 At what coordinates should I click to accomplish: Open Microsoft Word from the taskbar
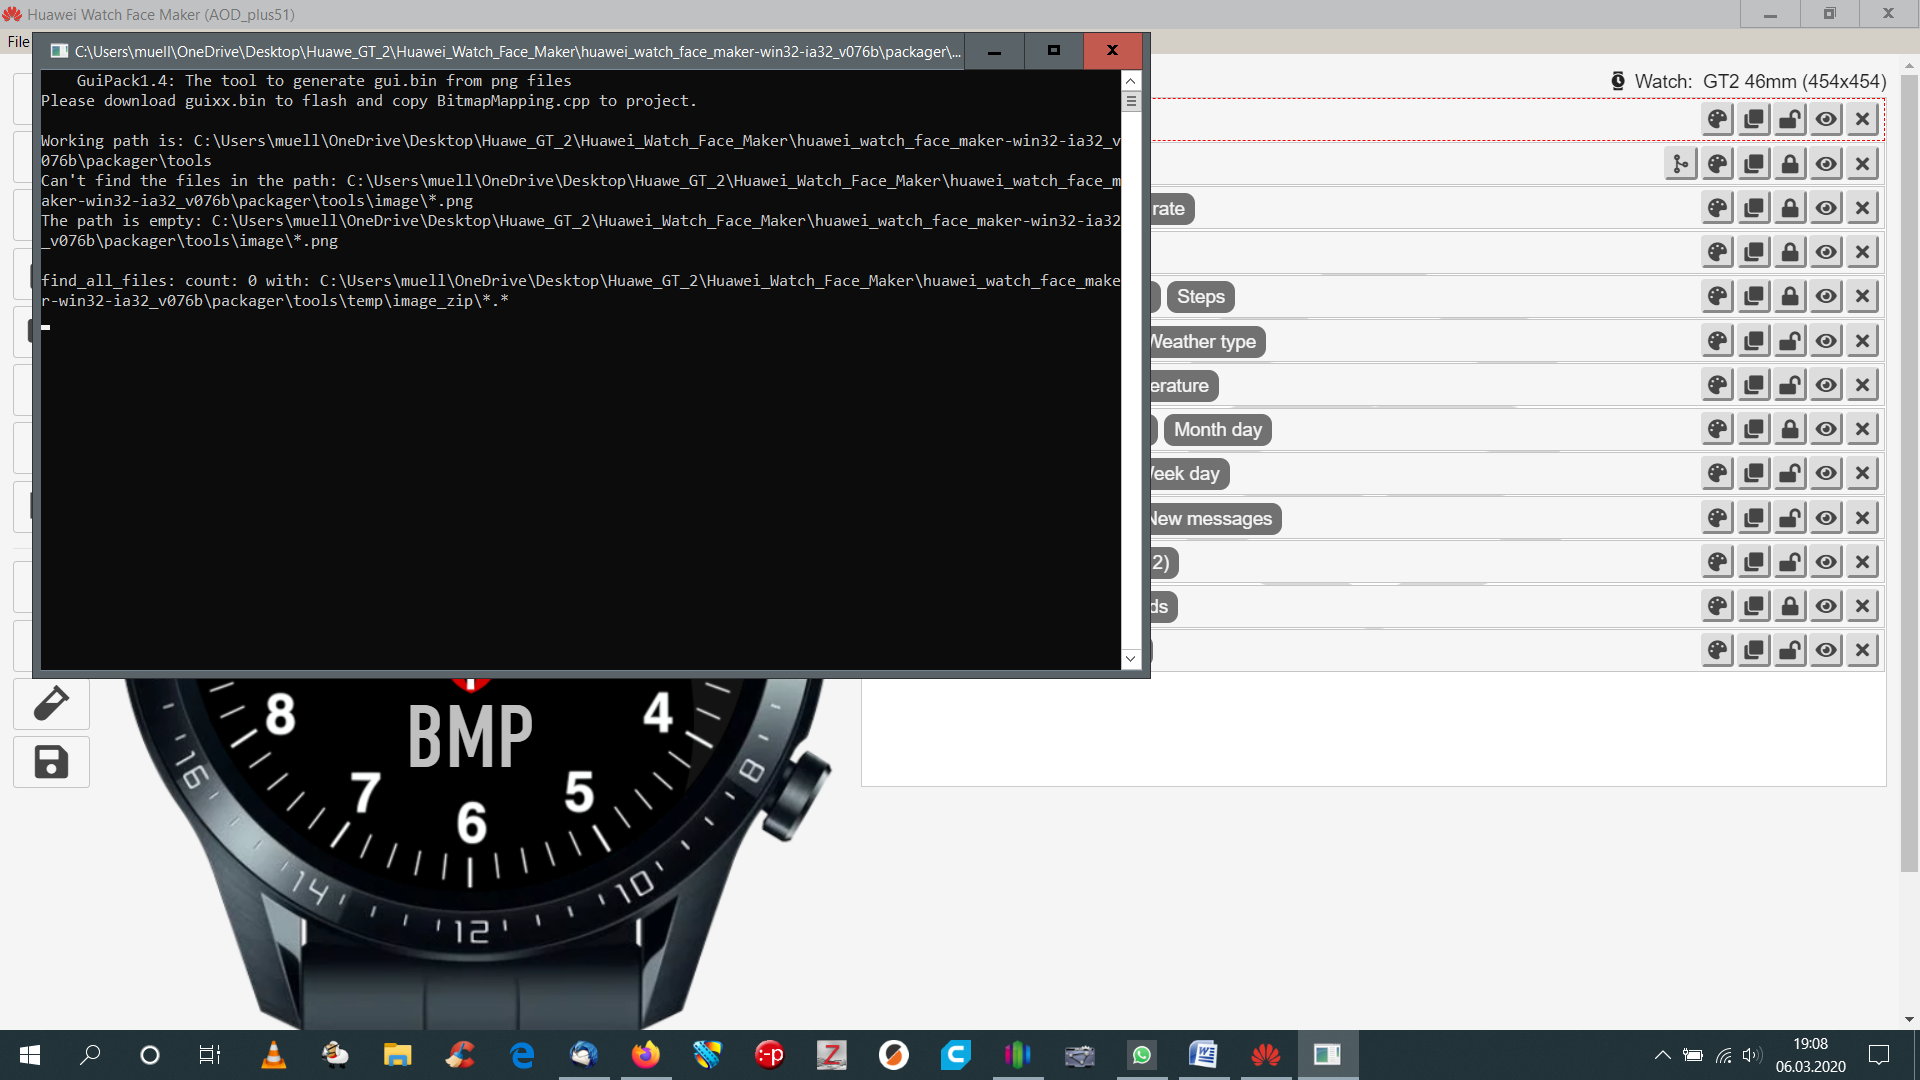click(1204, 1055)
